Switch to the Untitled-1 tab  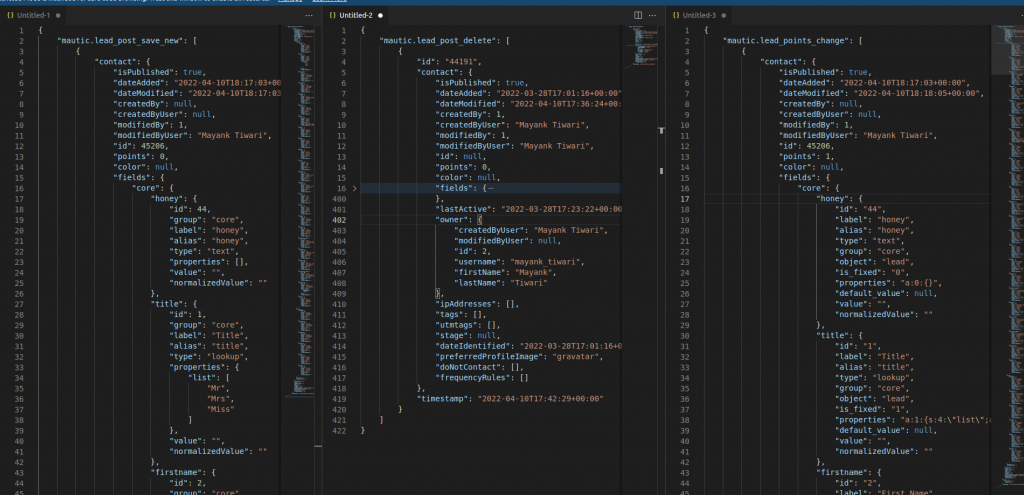click(x=32, y=15)
